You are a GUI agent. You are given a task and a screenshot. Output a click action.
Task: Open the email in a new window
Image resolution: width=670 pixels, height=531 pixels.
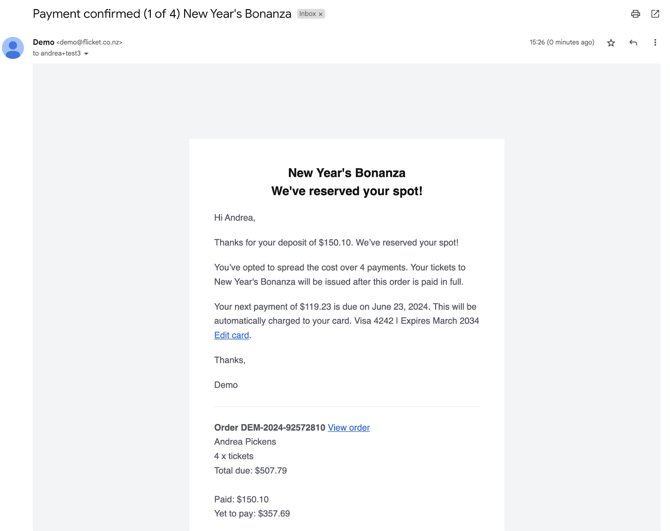coord(655,14)
